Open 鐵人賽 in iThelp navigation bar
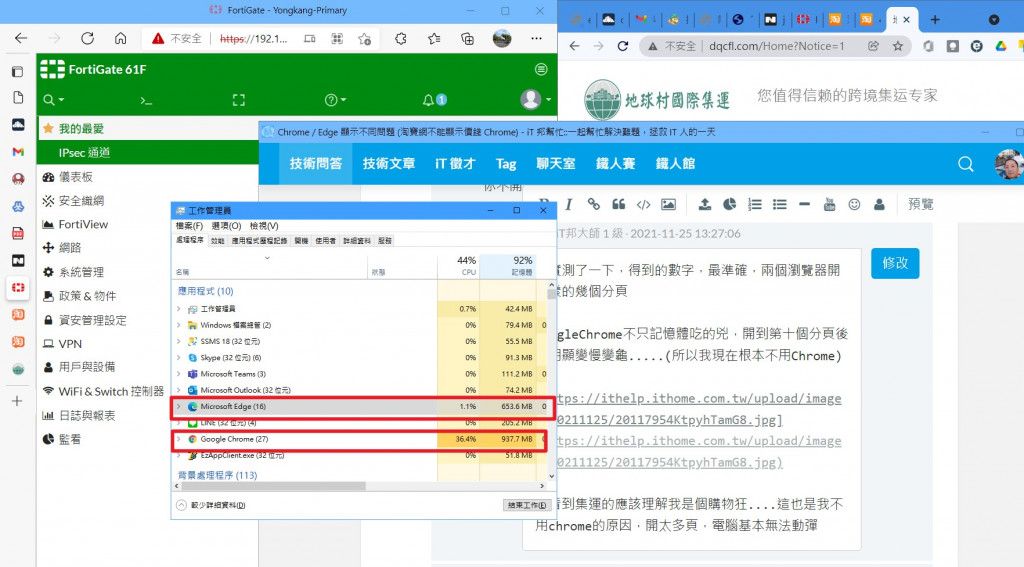Screen dimensions: 1024x567 (x=616, y=164)
